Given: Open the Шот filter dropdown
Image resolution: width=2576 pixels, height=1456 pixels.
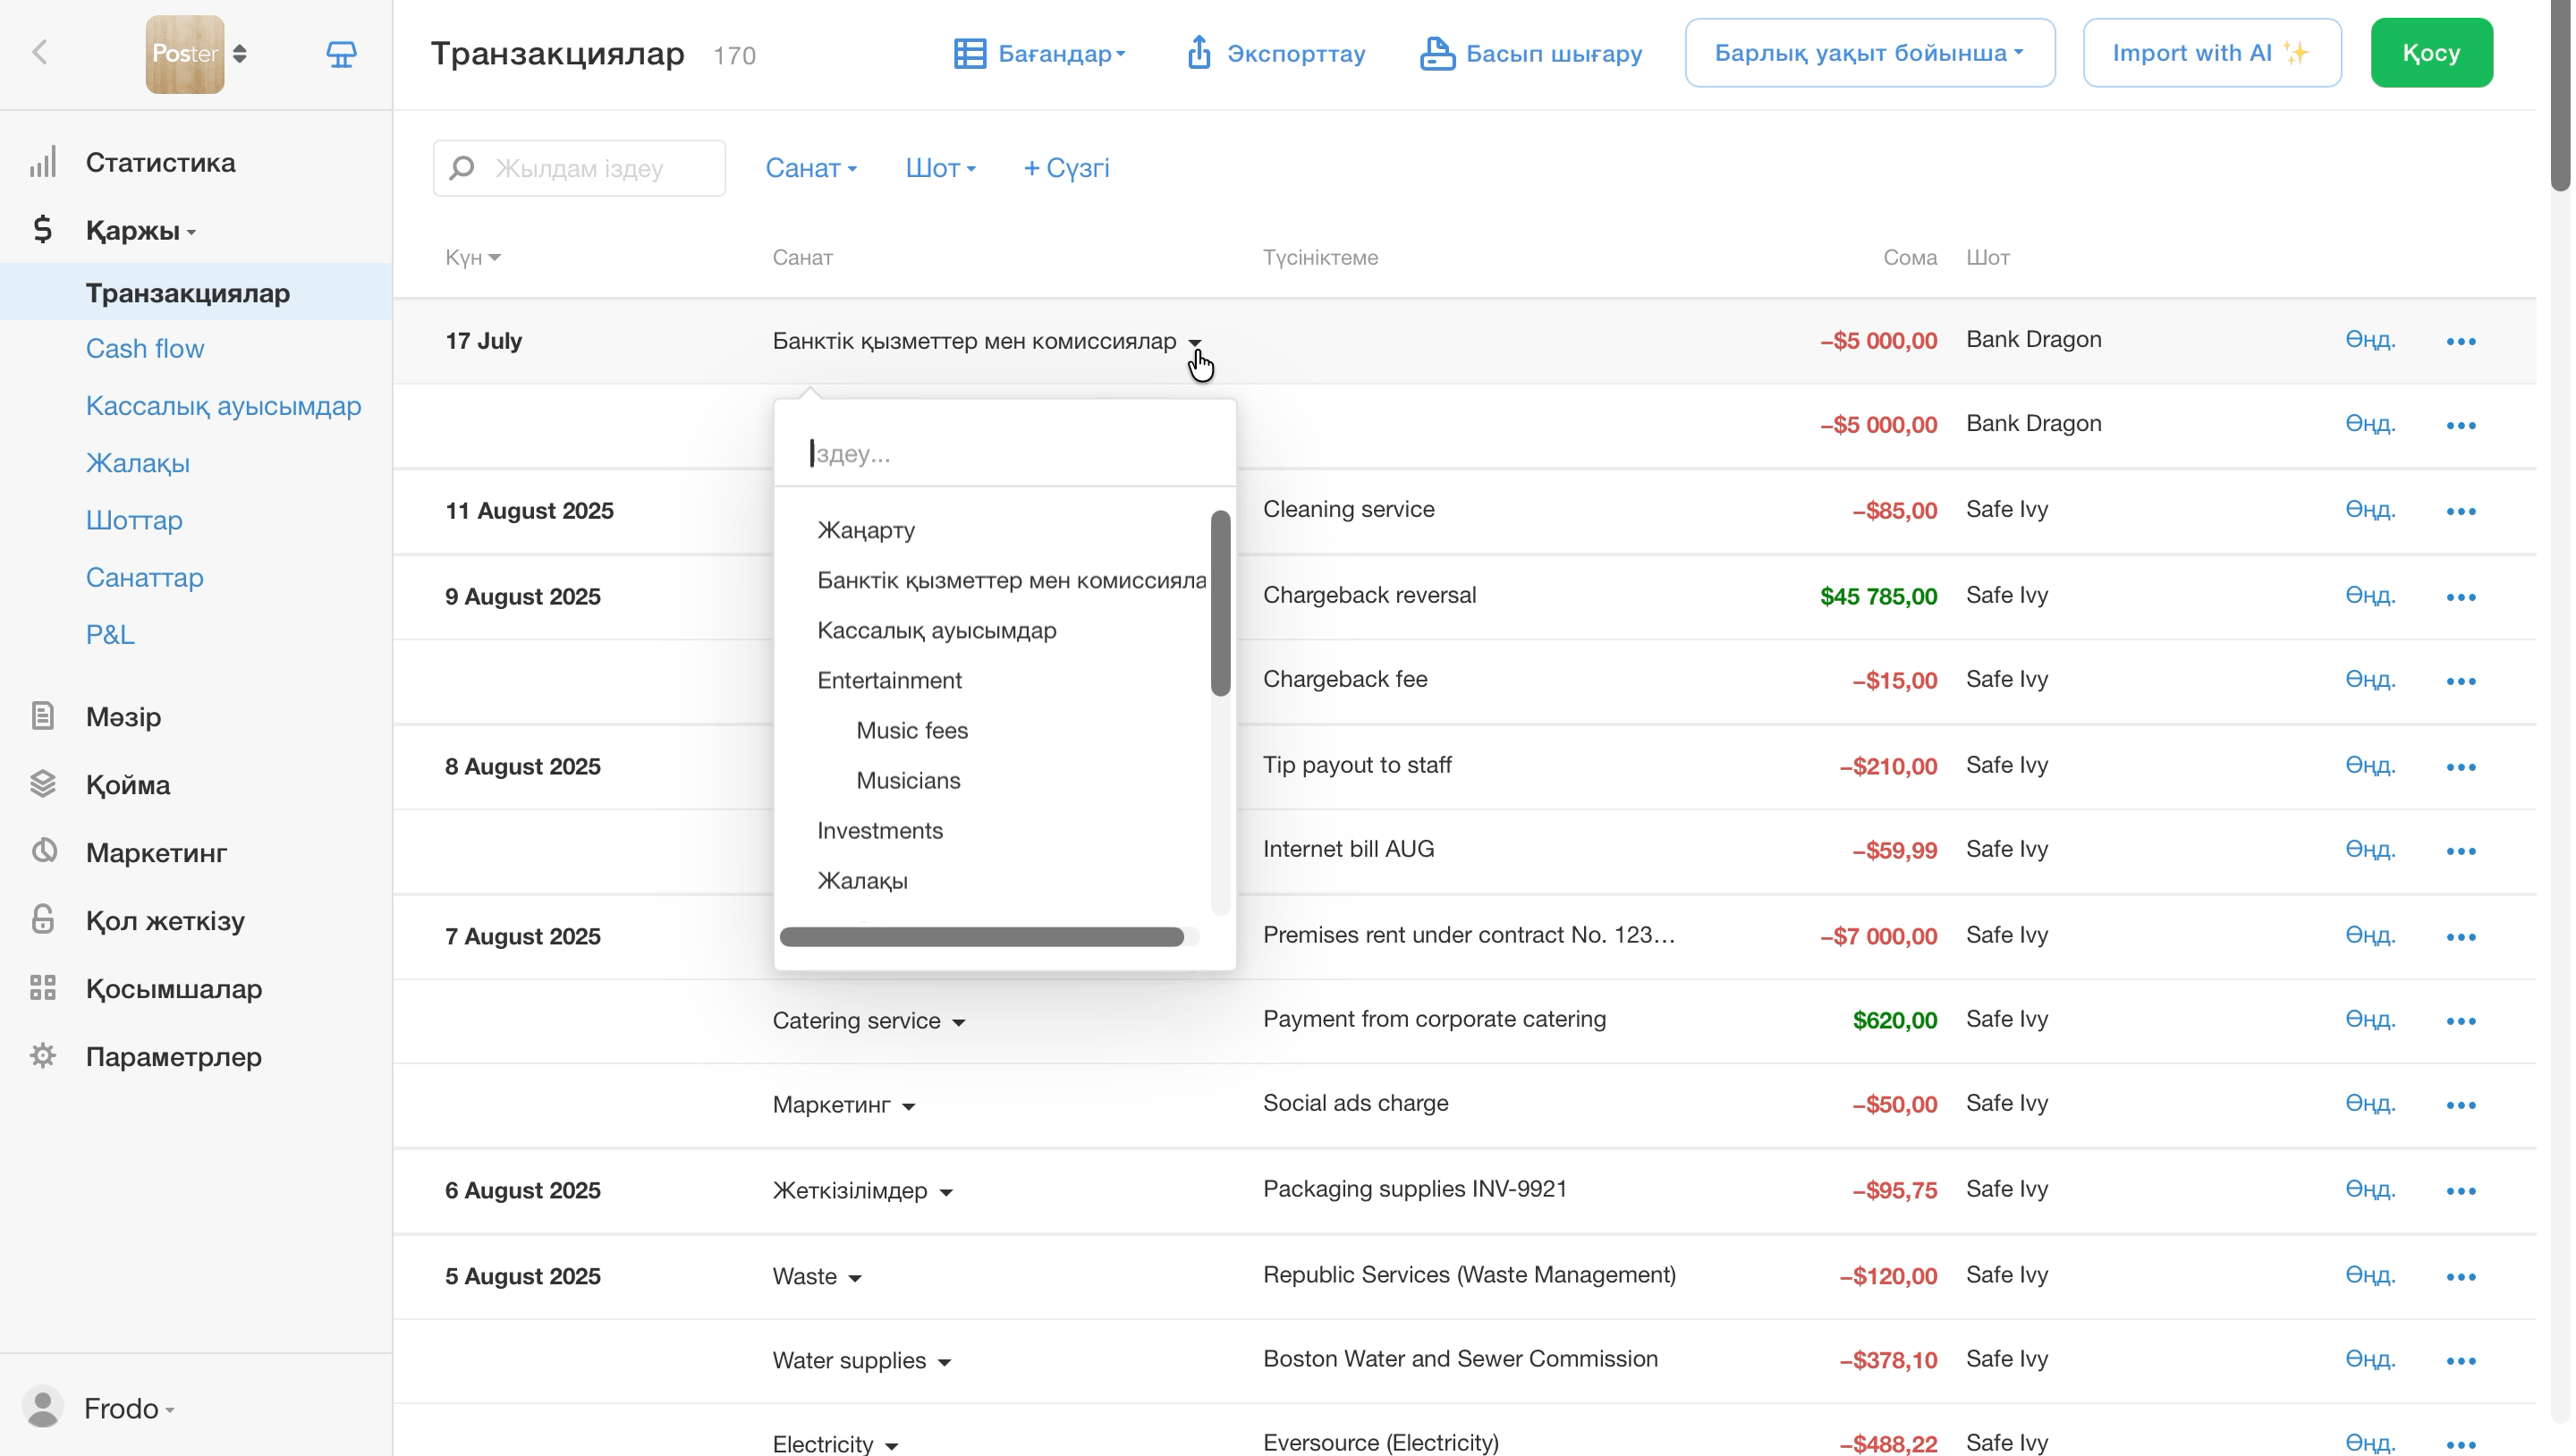Looking at the screenshot, I should pos(940,168).
